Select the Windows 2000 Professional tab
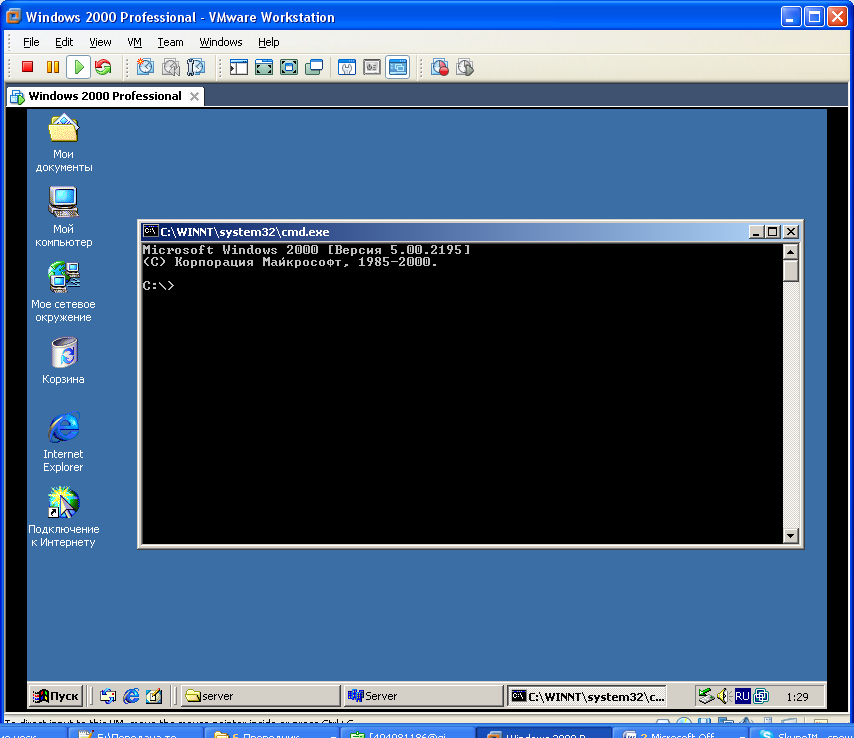The width and height of the screenshot is (854, 738). [105, 96]
